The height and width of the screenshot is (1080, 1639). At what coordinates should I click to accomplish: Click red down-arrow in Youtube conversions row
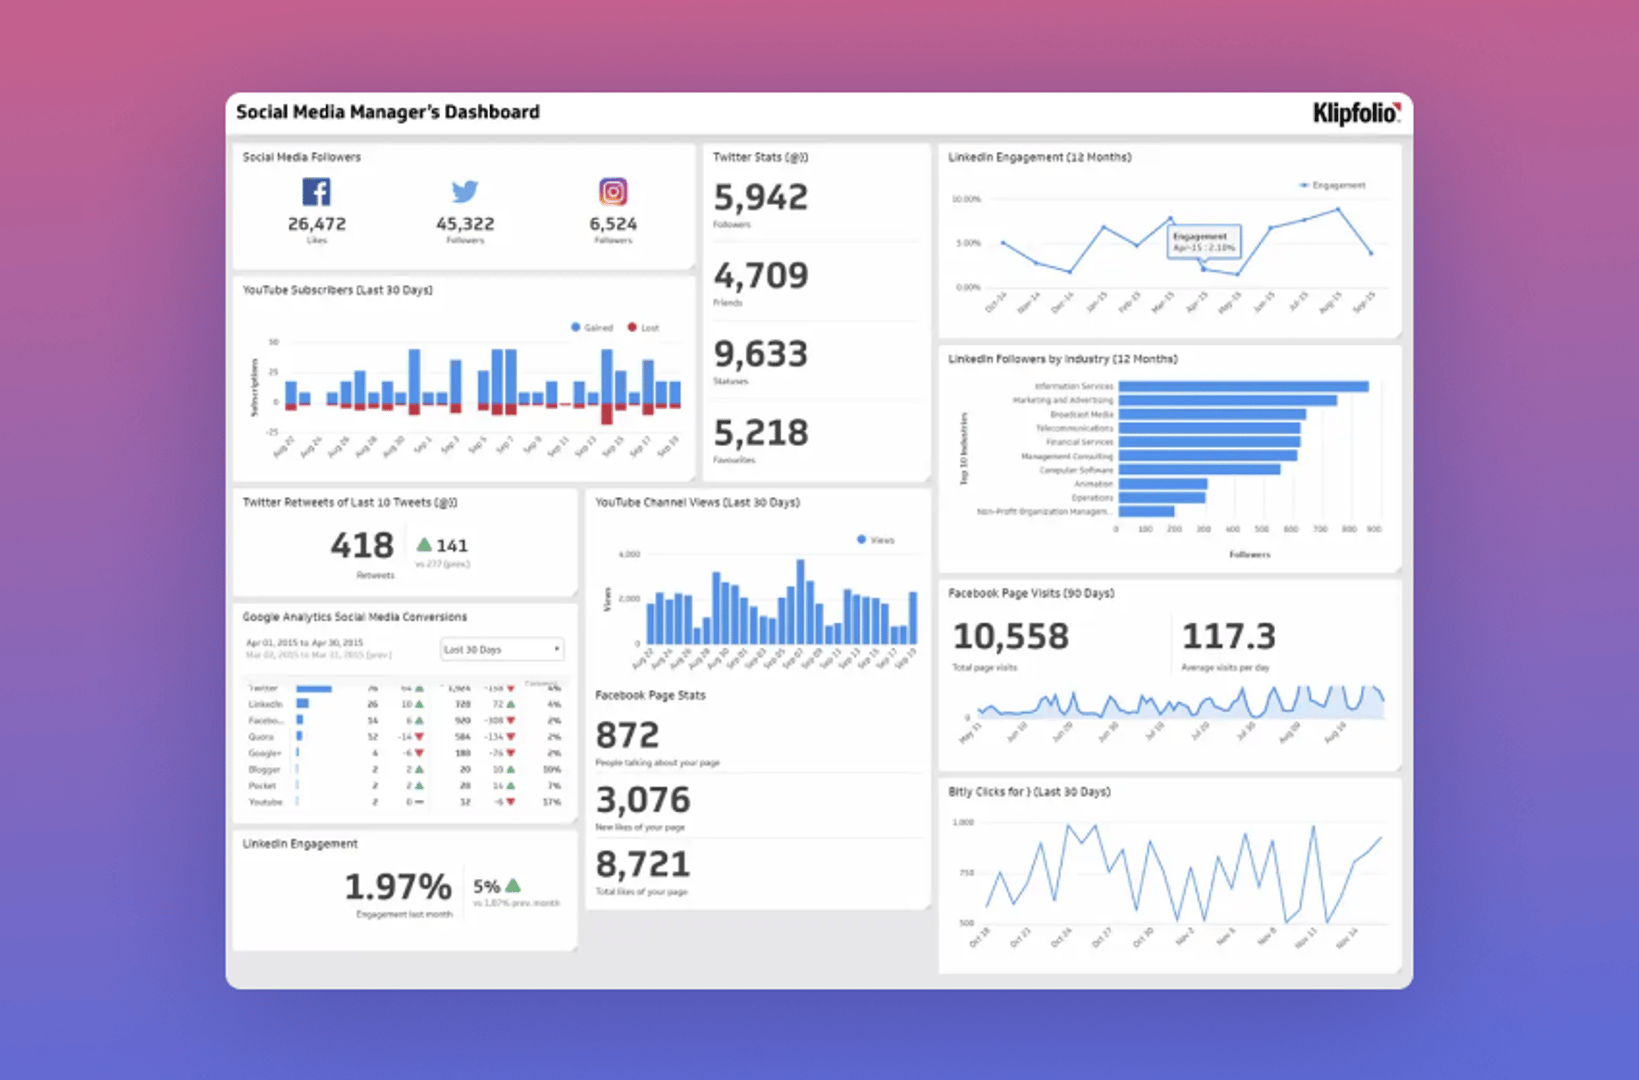tap(511, 802)
